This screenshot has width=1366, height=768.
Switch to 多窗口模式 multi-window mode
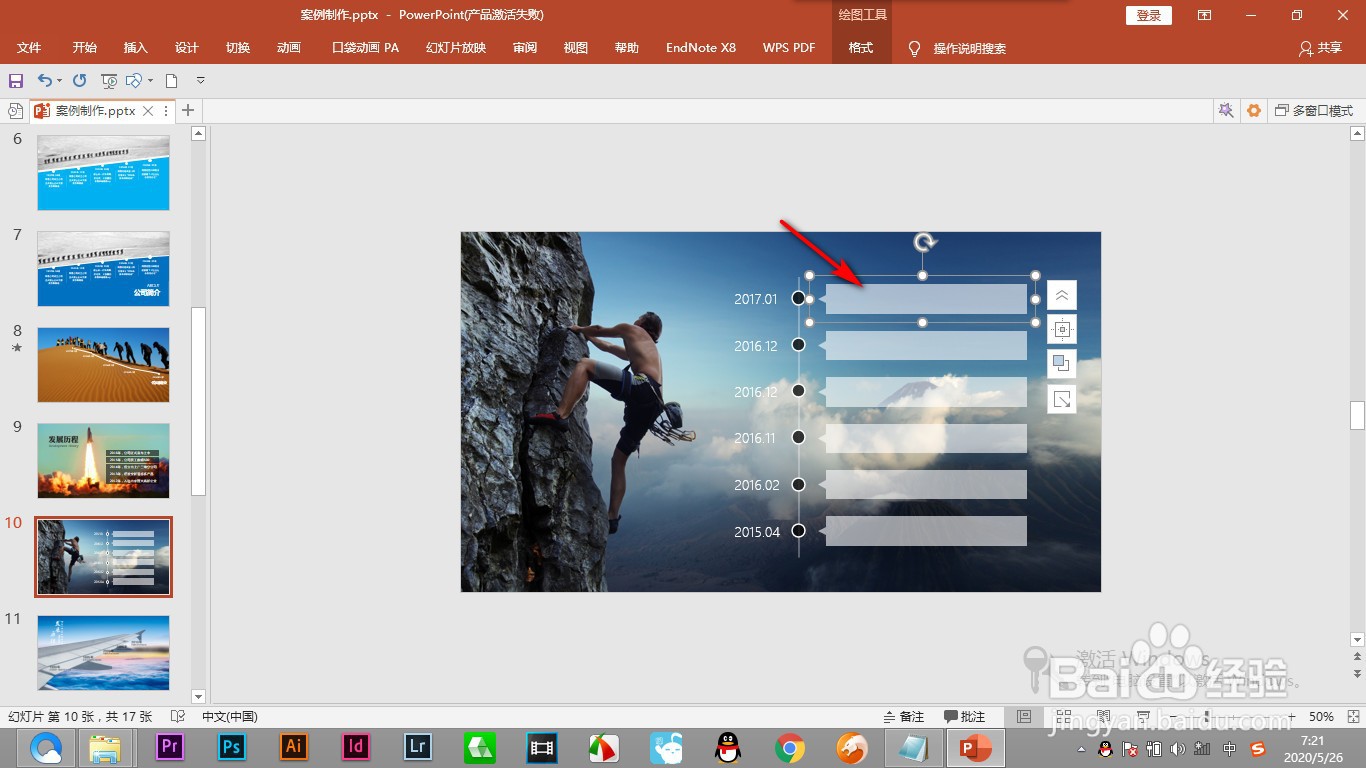click(1314, 111)
